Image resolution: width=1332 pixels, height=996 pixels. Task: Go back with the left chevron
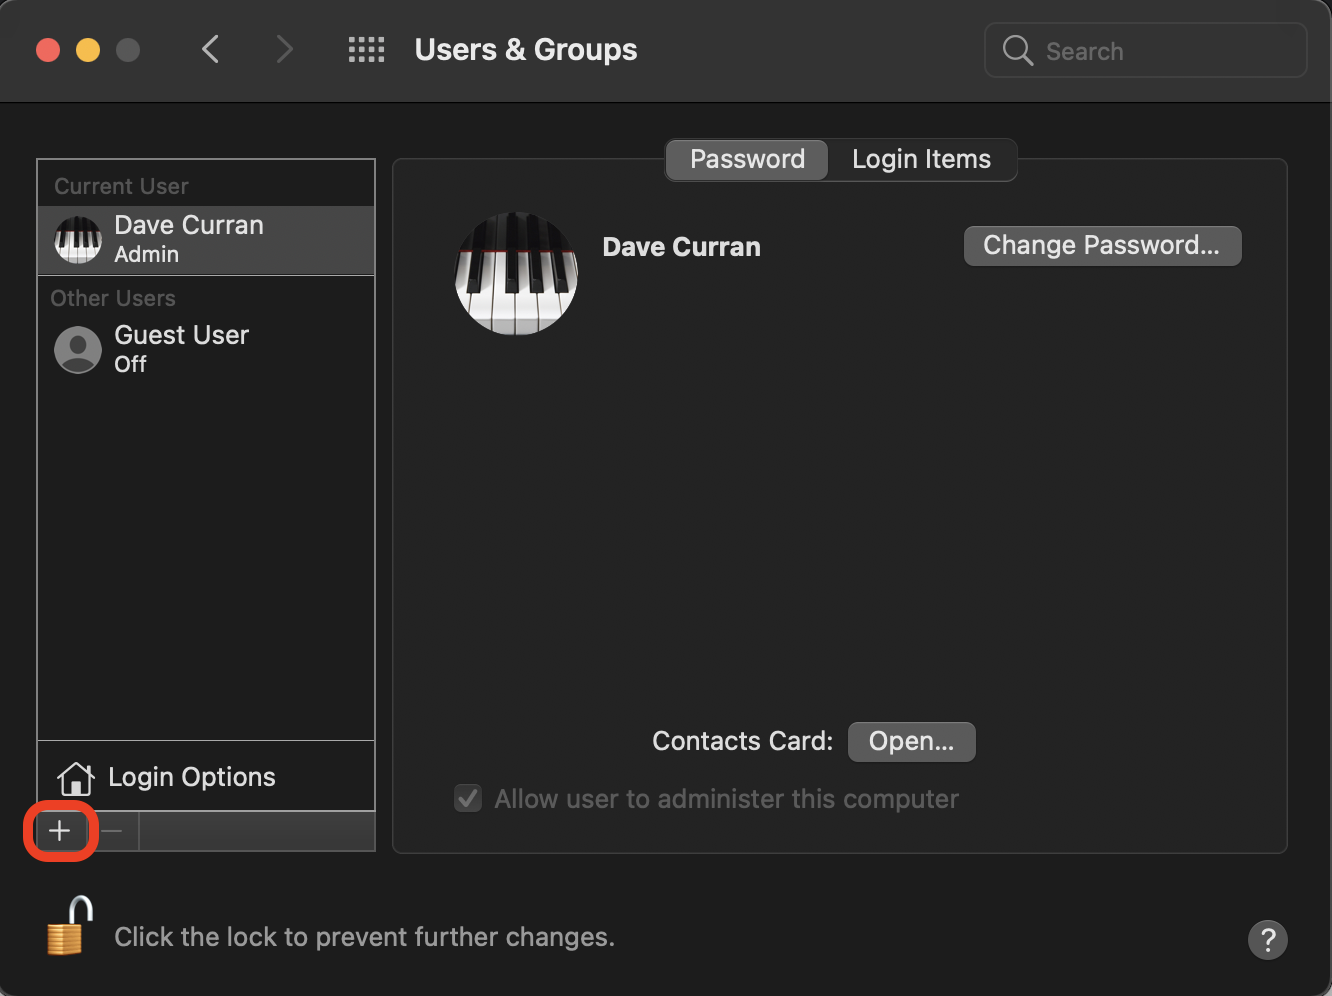(210, 50)
